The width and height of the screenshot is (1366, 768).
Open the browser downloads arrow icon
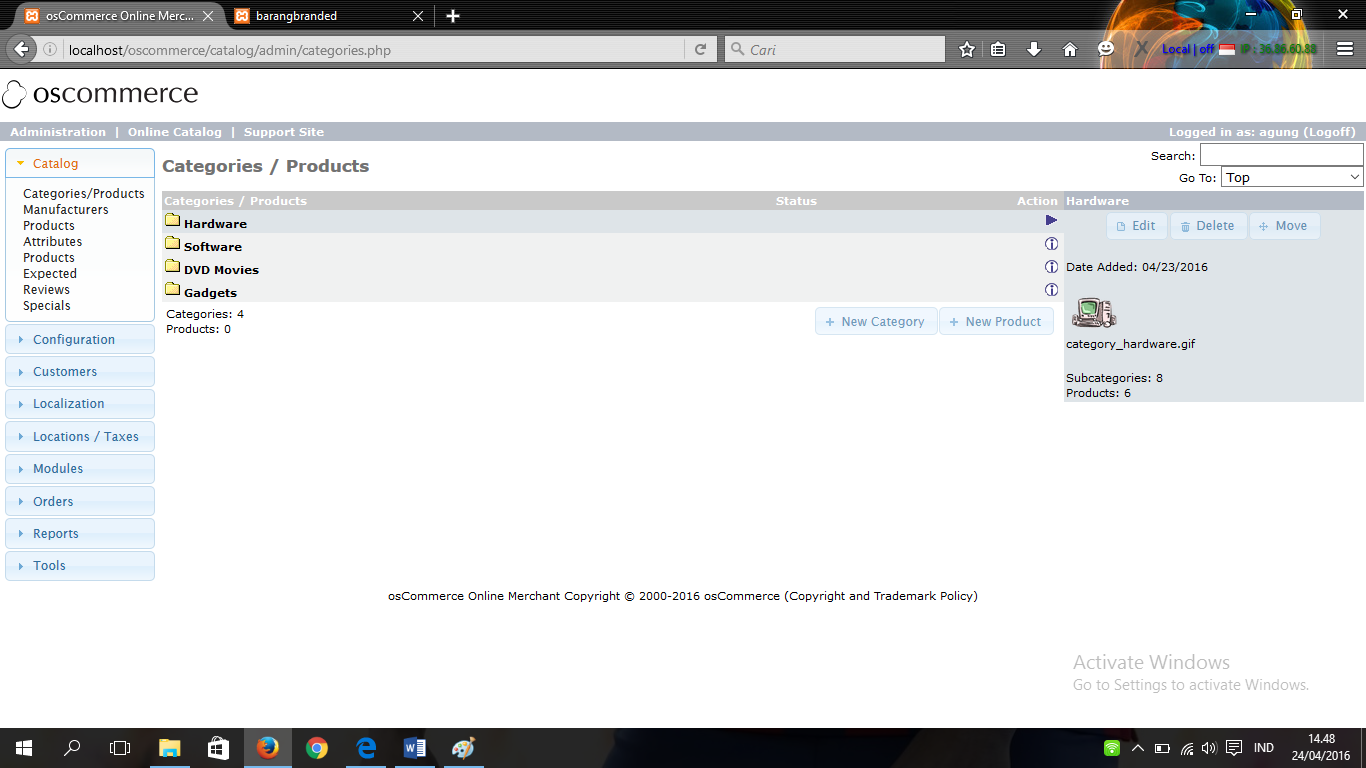click(x=1034, y=49)
